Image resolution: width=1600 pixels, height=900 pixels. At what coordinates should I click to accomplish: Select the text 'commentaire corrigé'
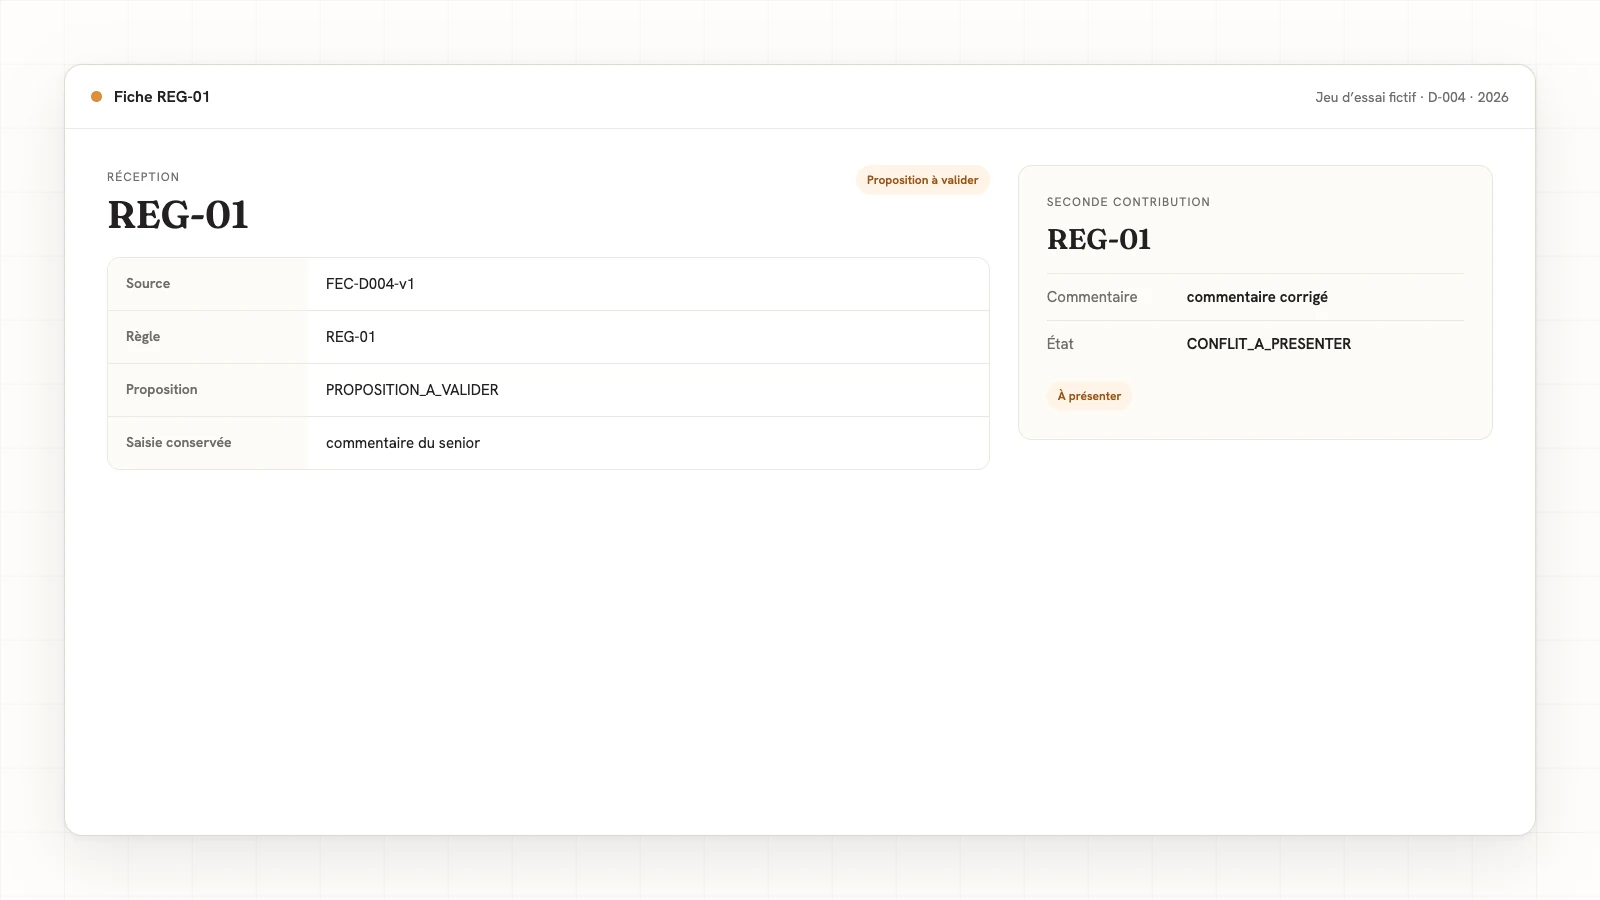point(1257,297)
